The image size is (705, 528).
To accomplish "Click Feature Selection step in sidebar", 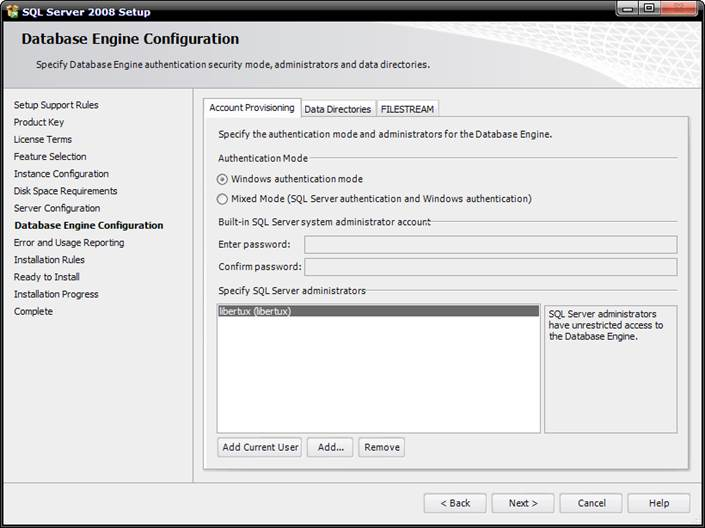I will pos(50,157).
